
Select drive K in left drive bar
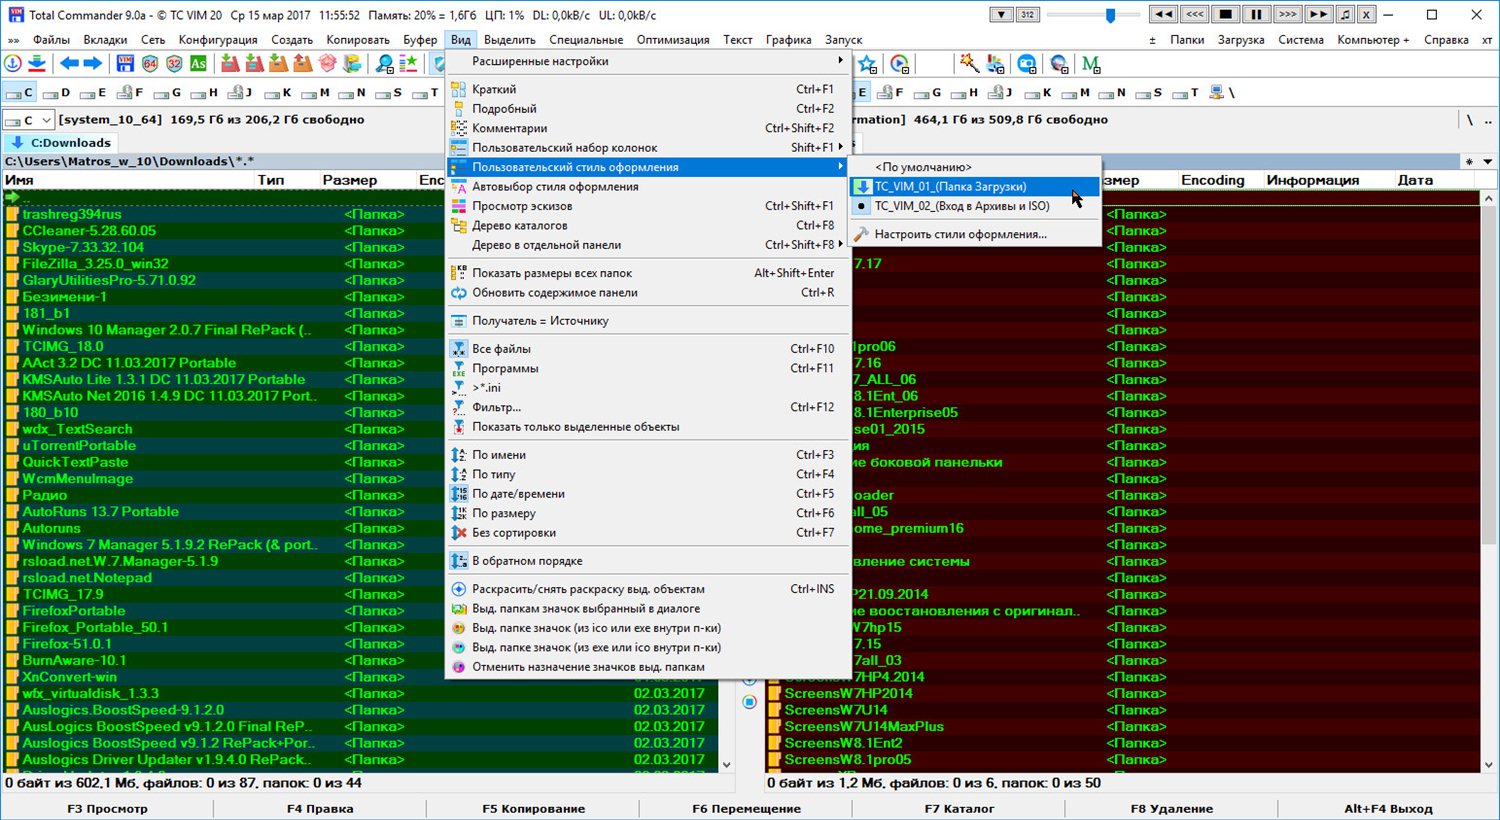coord(278,92)
